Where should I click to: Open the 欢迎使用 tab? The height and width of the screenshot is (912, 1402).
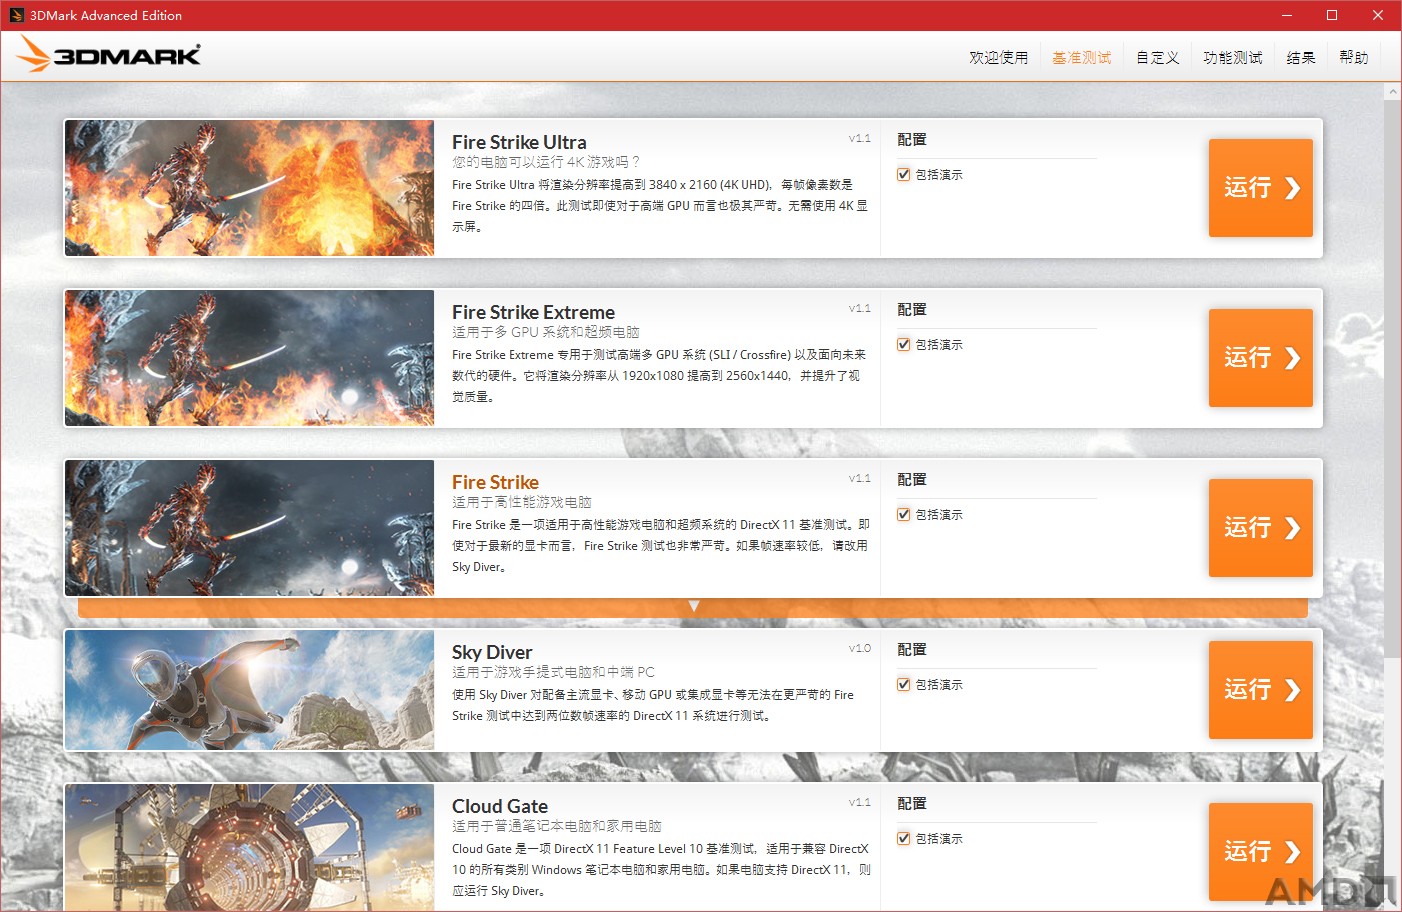[998, 57]
